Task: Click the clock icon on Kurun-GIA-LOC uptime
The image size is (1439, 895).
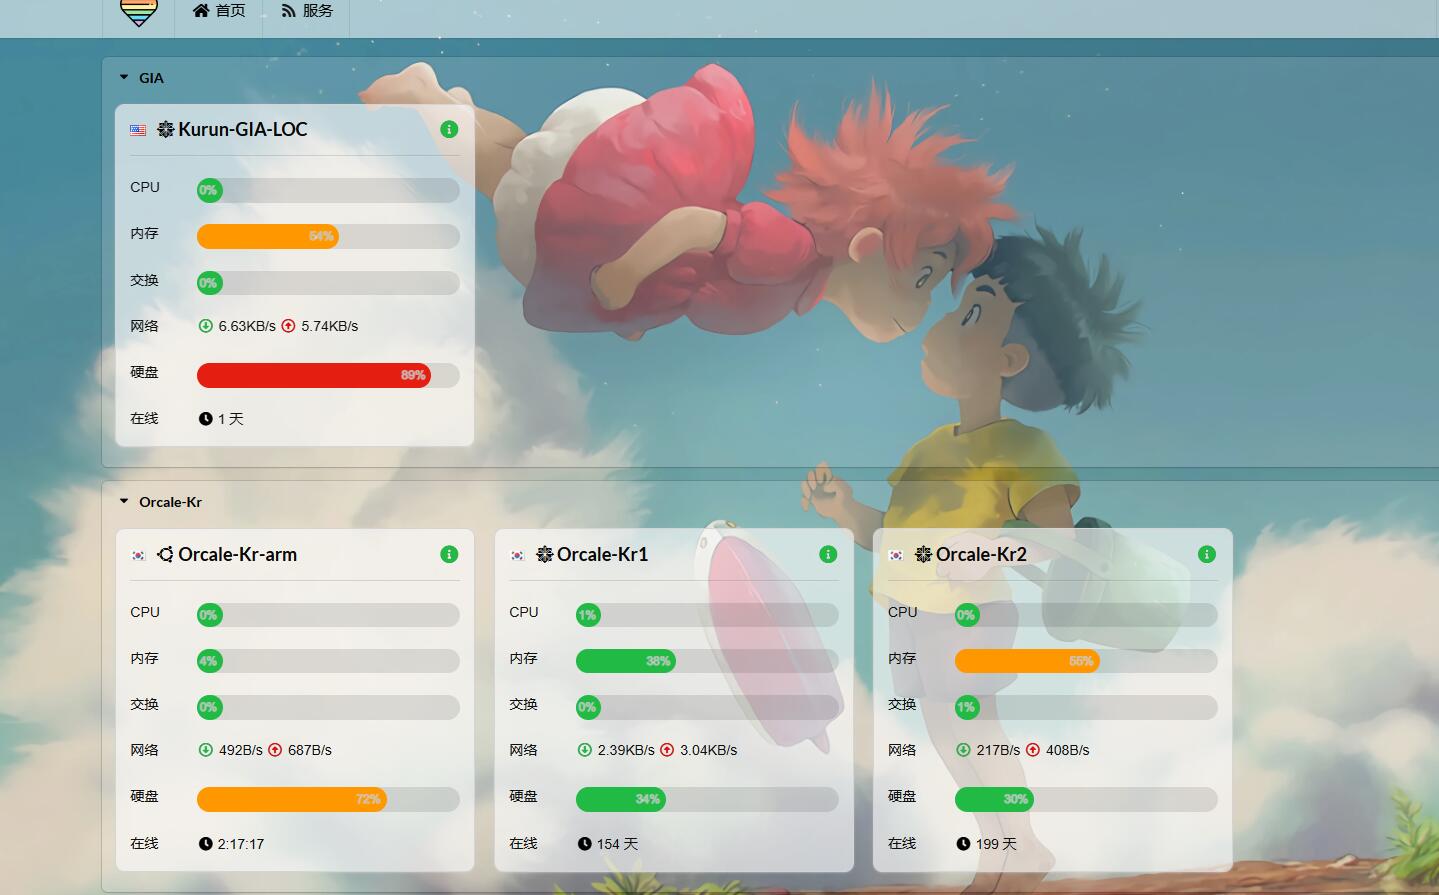Action: point(205,419)
